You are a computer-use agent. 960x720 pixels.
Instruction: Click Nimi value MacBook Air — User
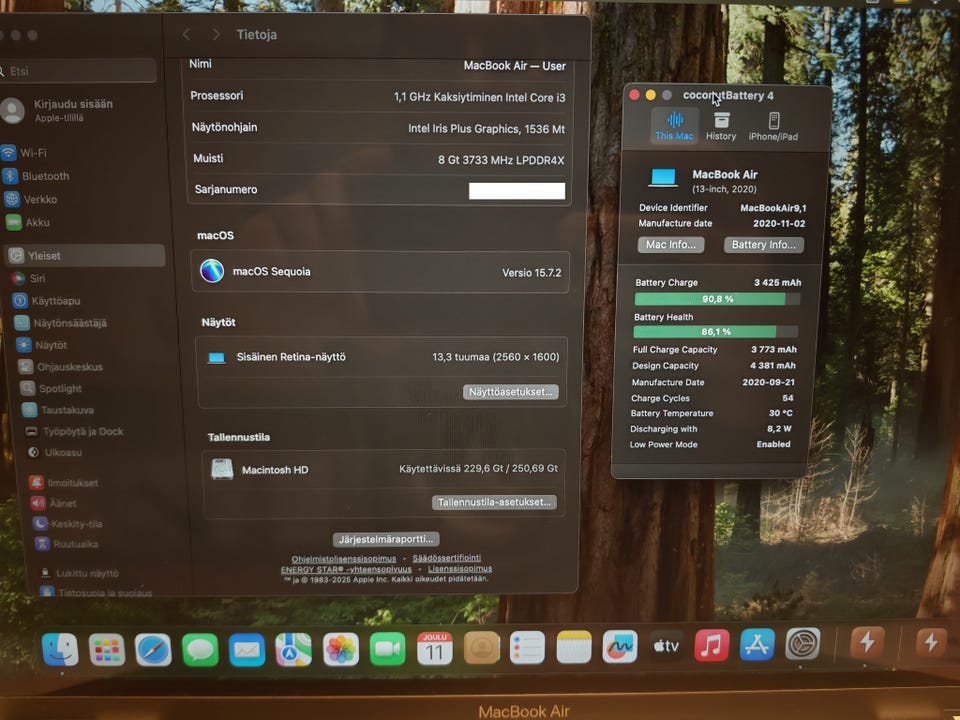[x=514, y=66]
